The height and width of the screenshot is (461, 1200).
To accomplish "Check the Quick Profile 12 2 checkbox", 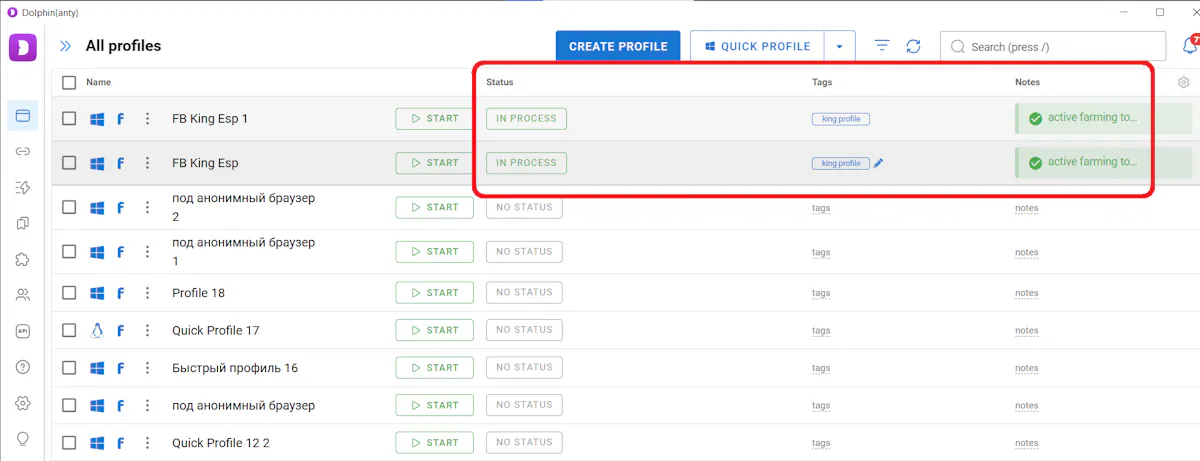I will point(69,442).
